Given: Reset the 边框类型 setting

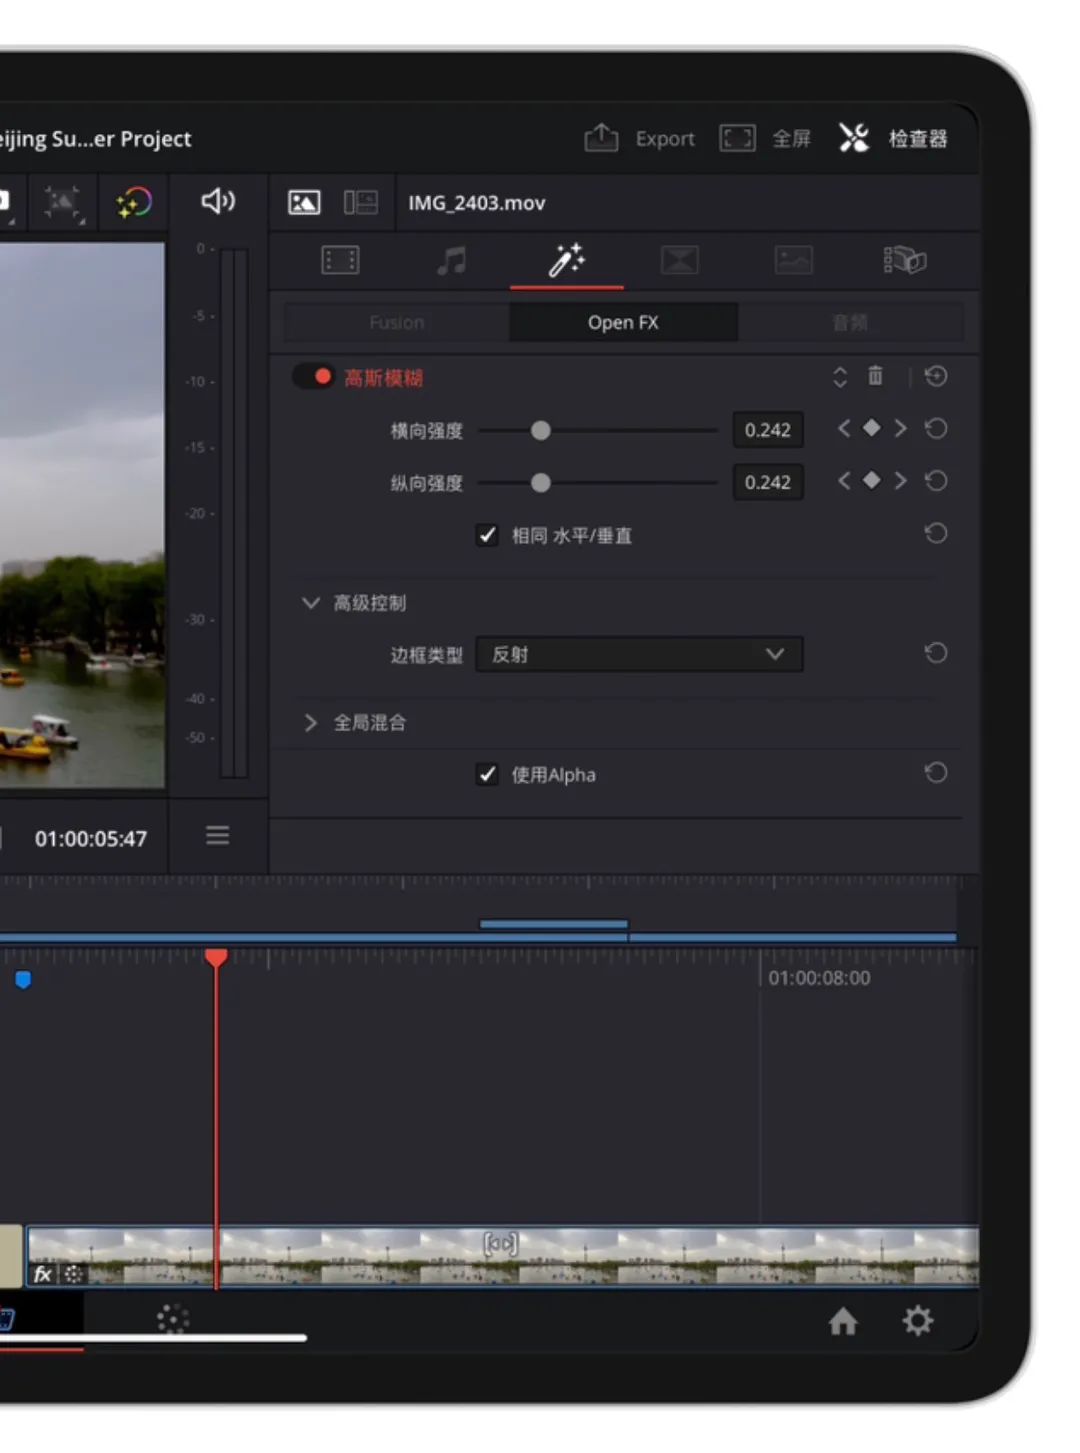Looking at the screenshot, I should (x=936, y=653).
